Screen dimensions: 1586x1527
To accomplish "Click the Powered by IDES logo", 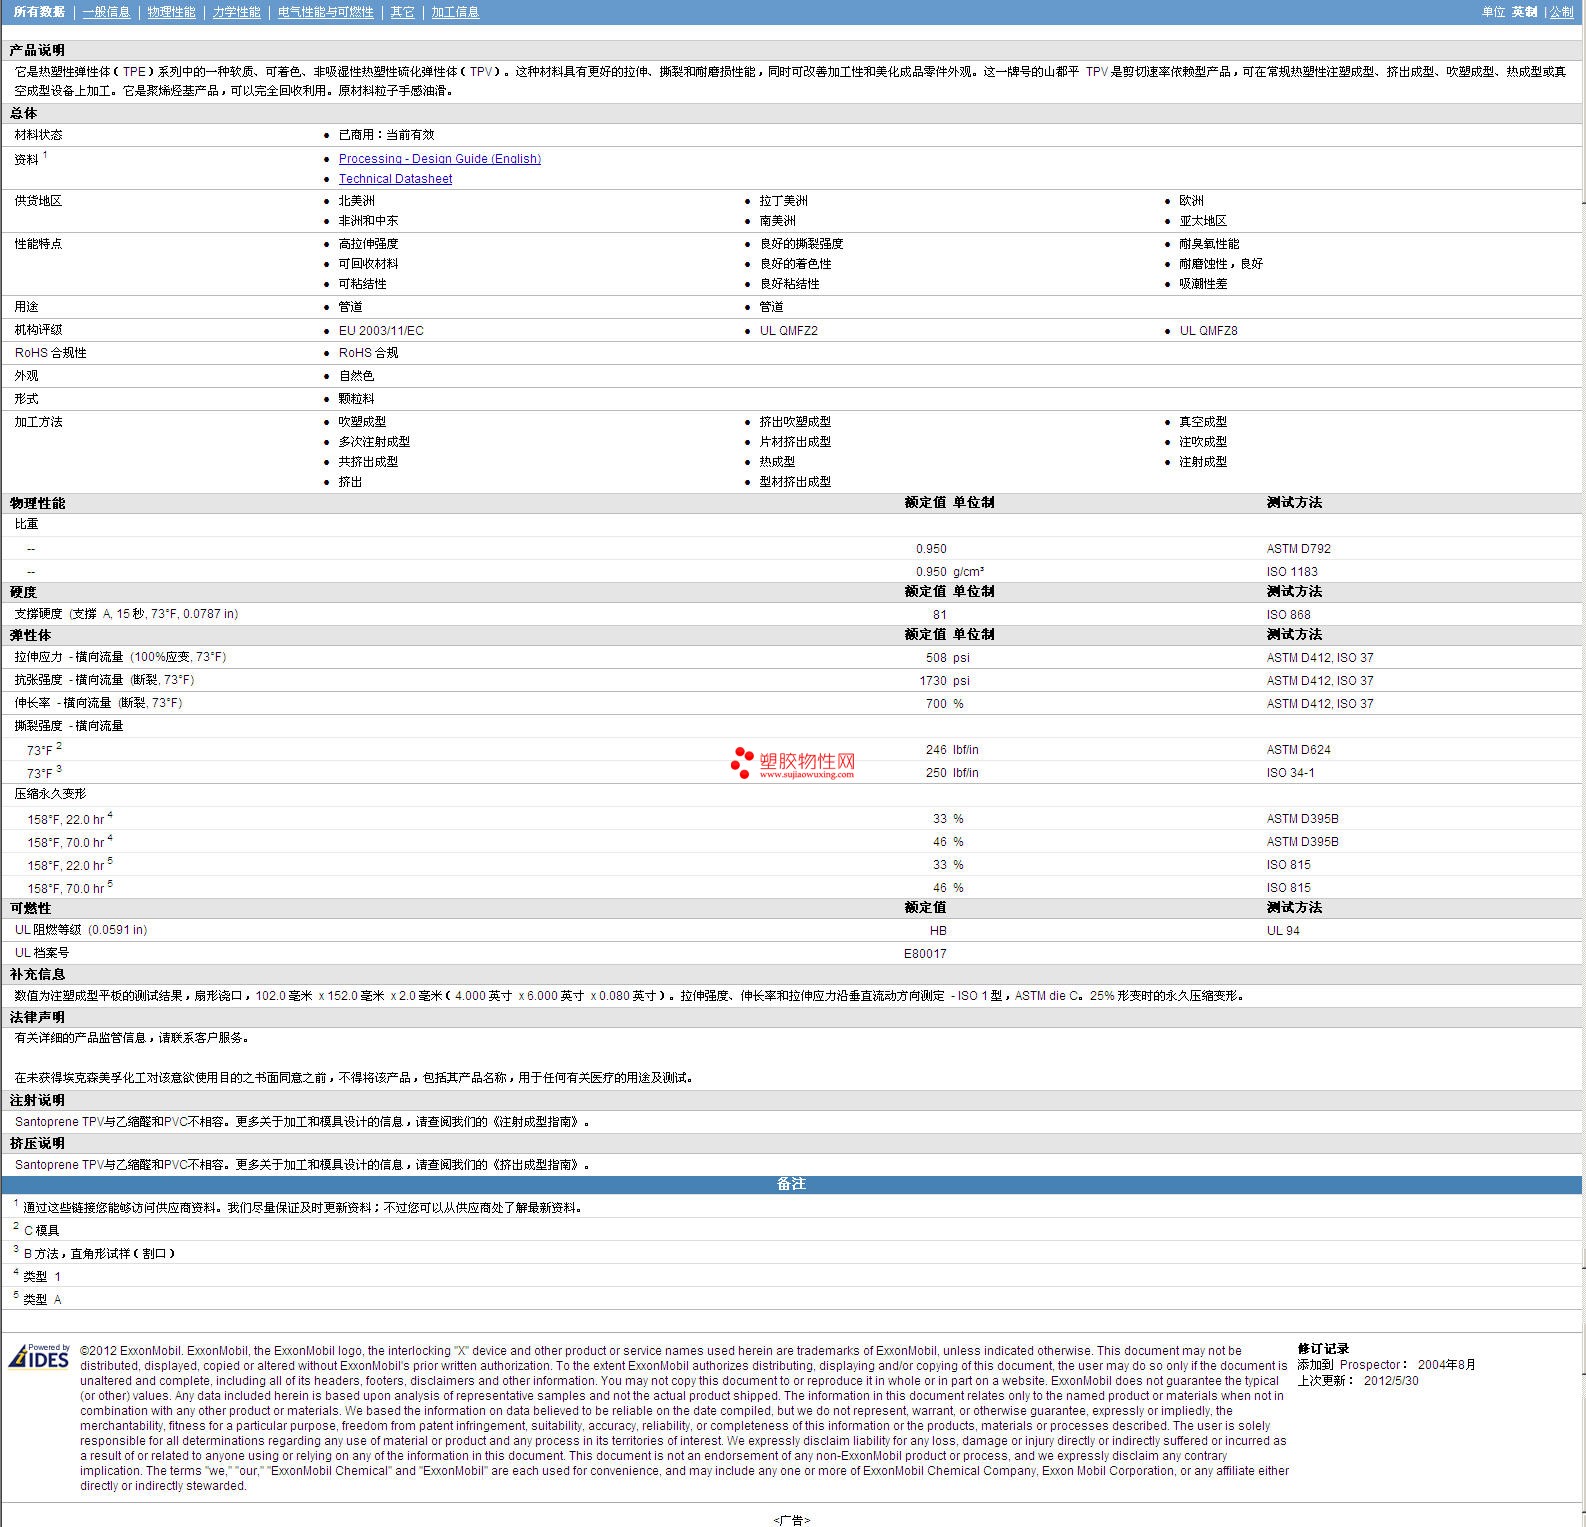I will [39, 1356].
